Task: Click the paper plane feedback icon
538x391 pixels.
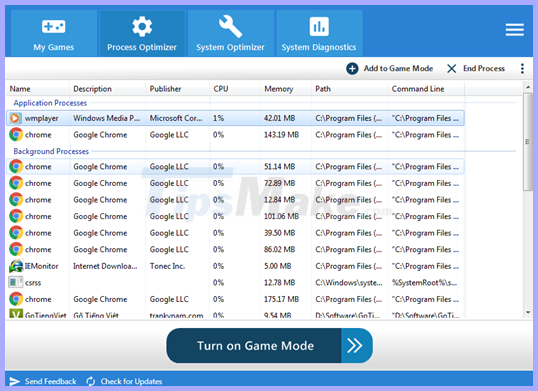Action: (15, 381)
